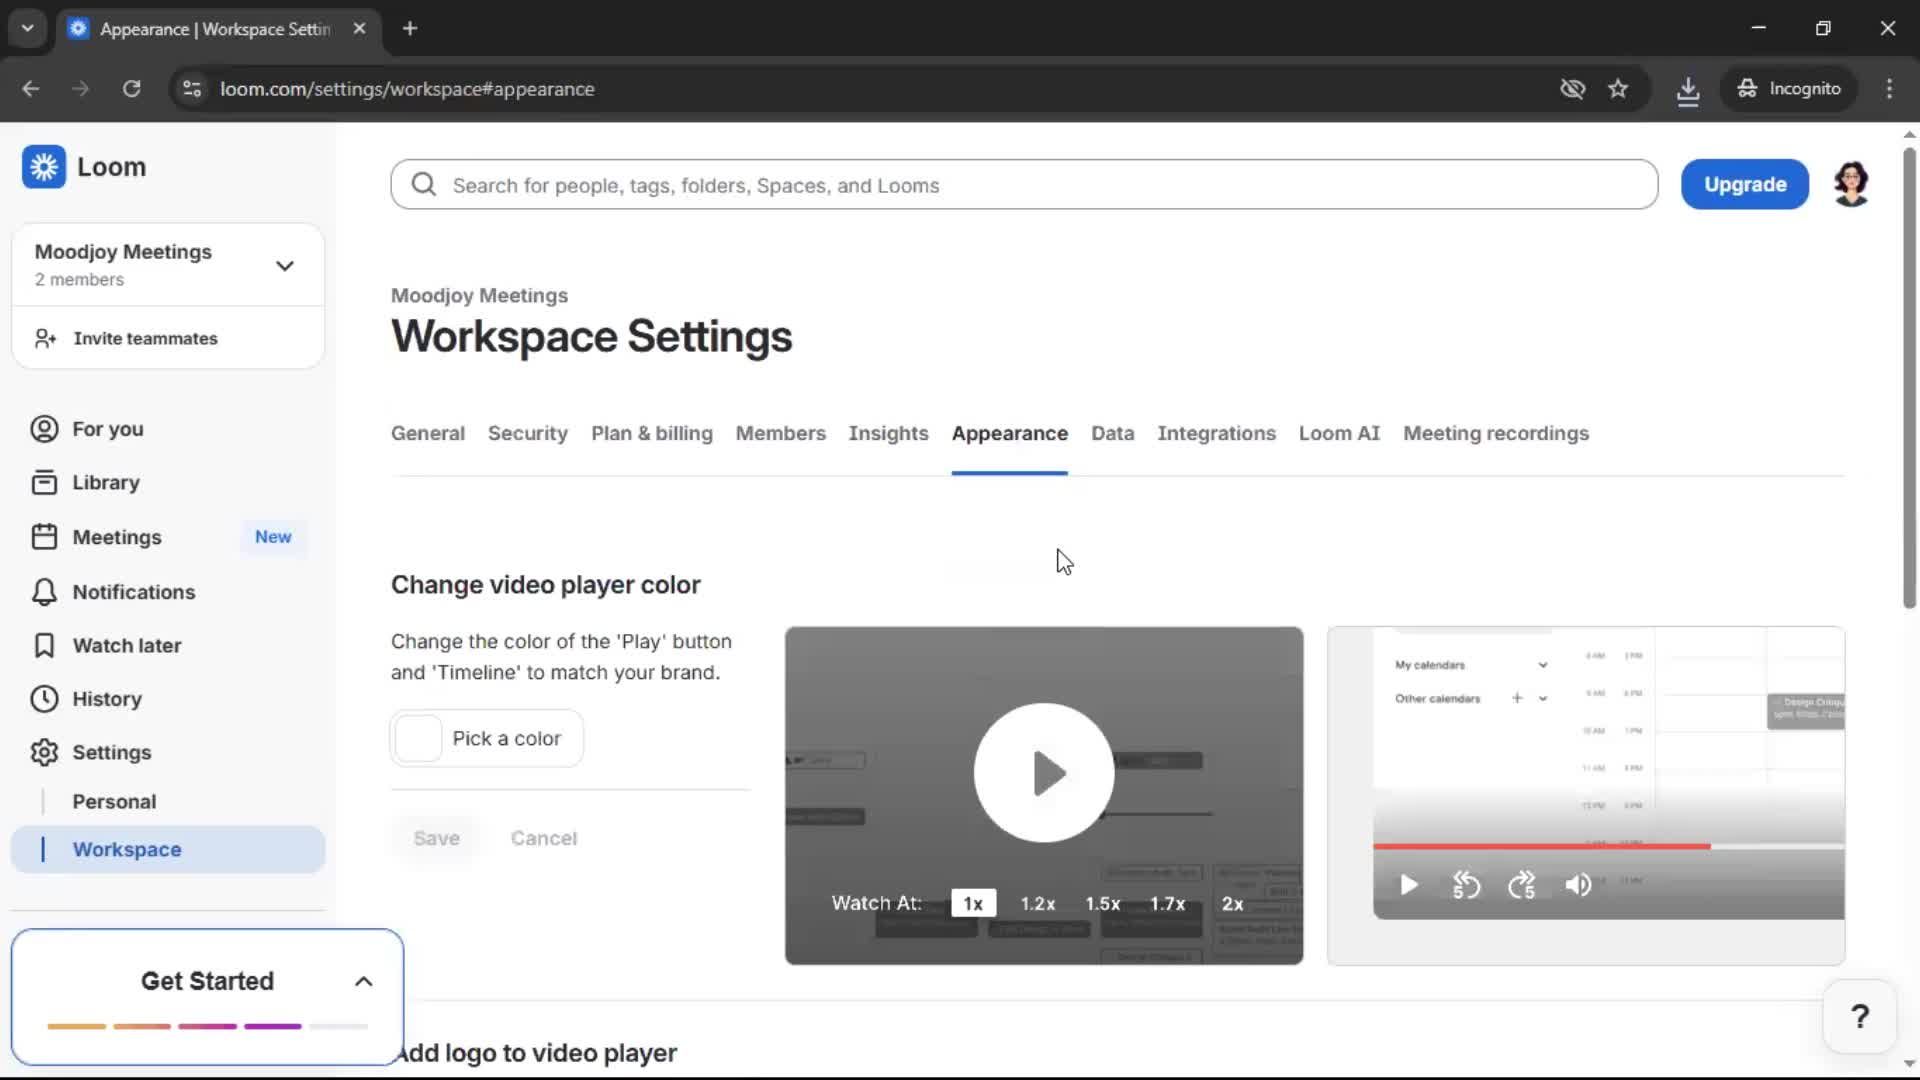Switch to the Security tab
Image resolution: width=1920 pixels, height=1080 pixels.
click(x=527, y=433)
